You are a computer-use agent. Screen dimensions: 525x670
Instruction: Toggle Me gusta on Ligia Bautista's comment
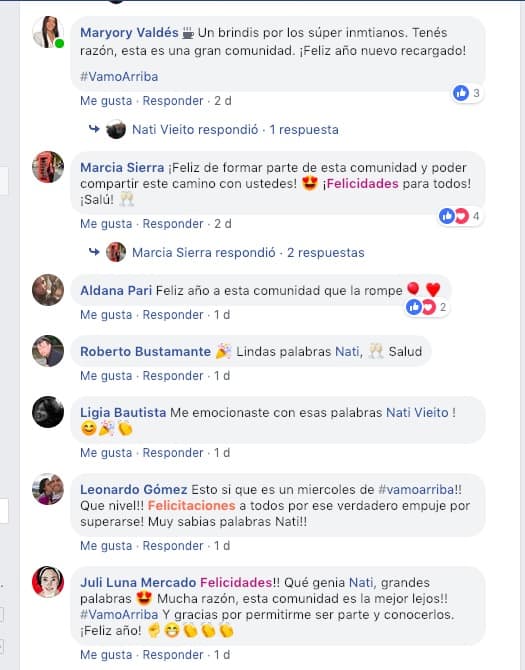coord(106,453)
